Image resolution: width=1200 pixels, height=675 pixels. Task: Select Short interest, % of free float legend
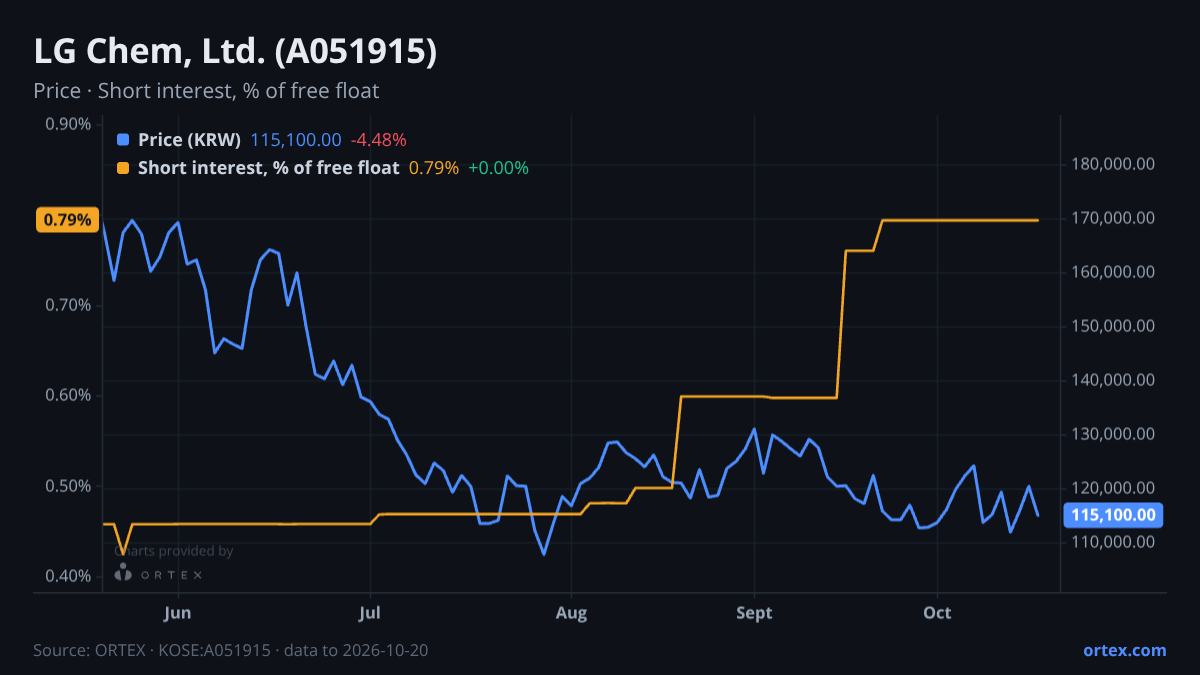[268, 168]
